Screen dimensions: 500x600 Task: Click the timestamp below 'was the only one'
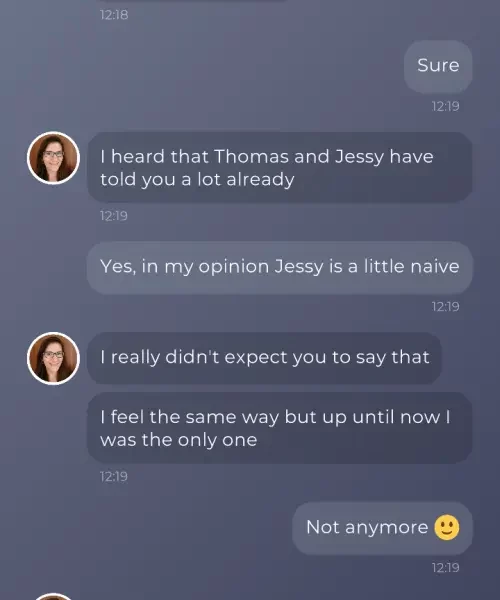pyautogui.click(x=114, y=477)
